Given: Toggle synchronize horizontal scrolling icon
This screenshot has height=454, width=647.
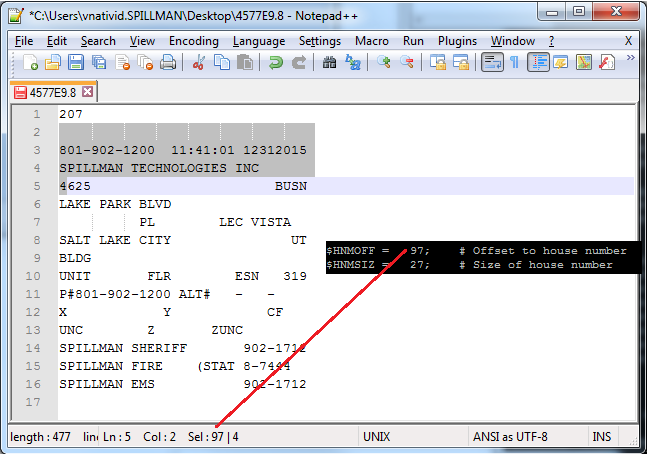Looking at the screenshot, I should [460, 63].
